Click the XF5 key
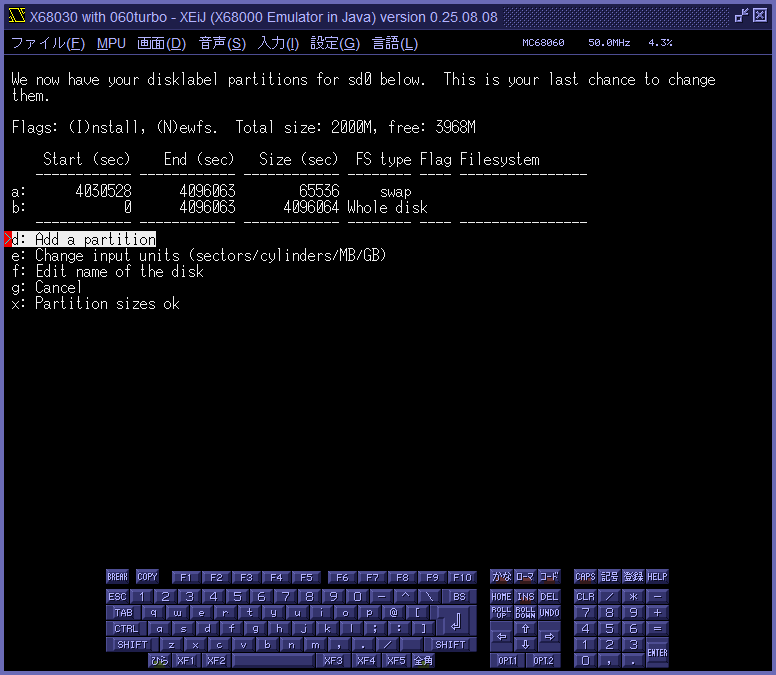The height and width of the screenshot is (675, 776). (x=396, y=660)
